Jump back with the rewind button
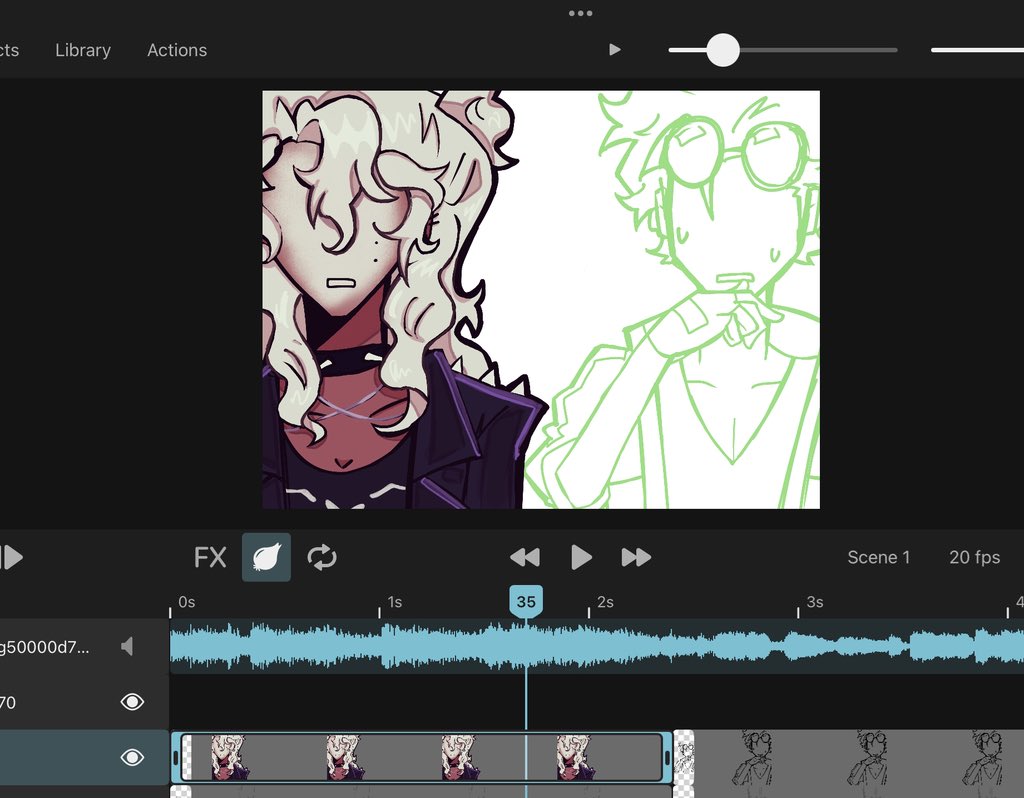Screen dimensions: 1024x798 tap(525, 558)
